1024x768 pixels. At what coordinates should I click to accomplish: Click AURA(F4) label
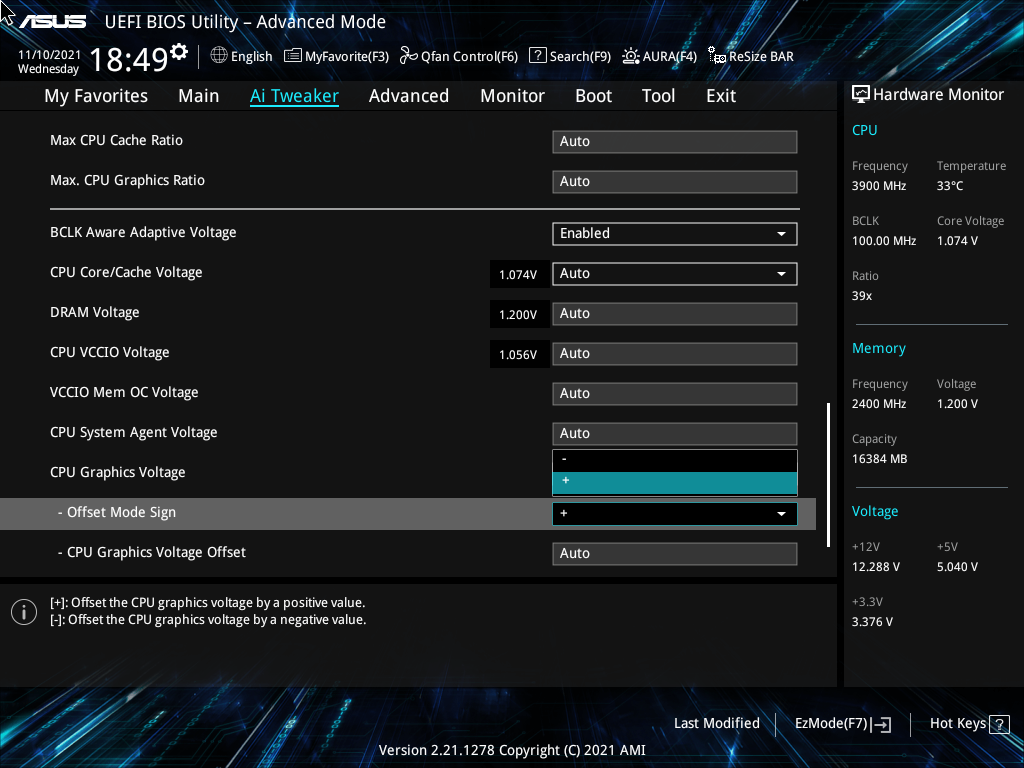[x=669, y=57]
